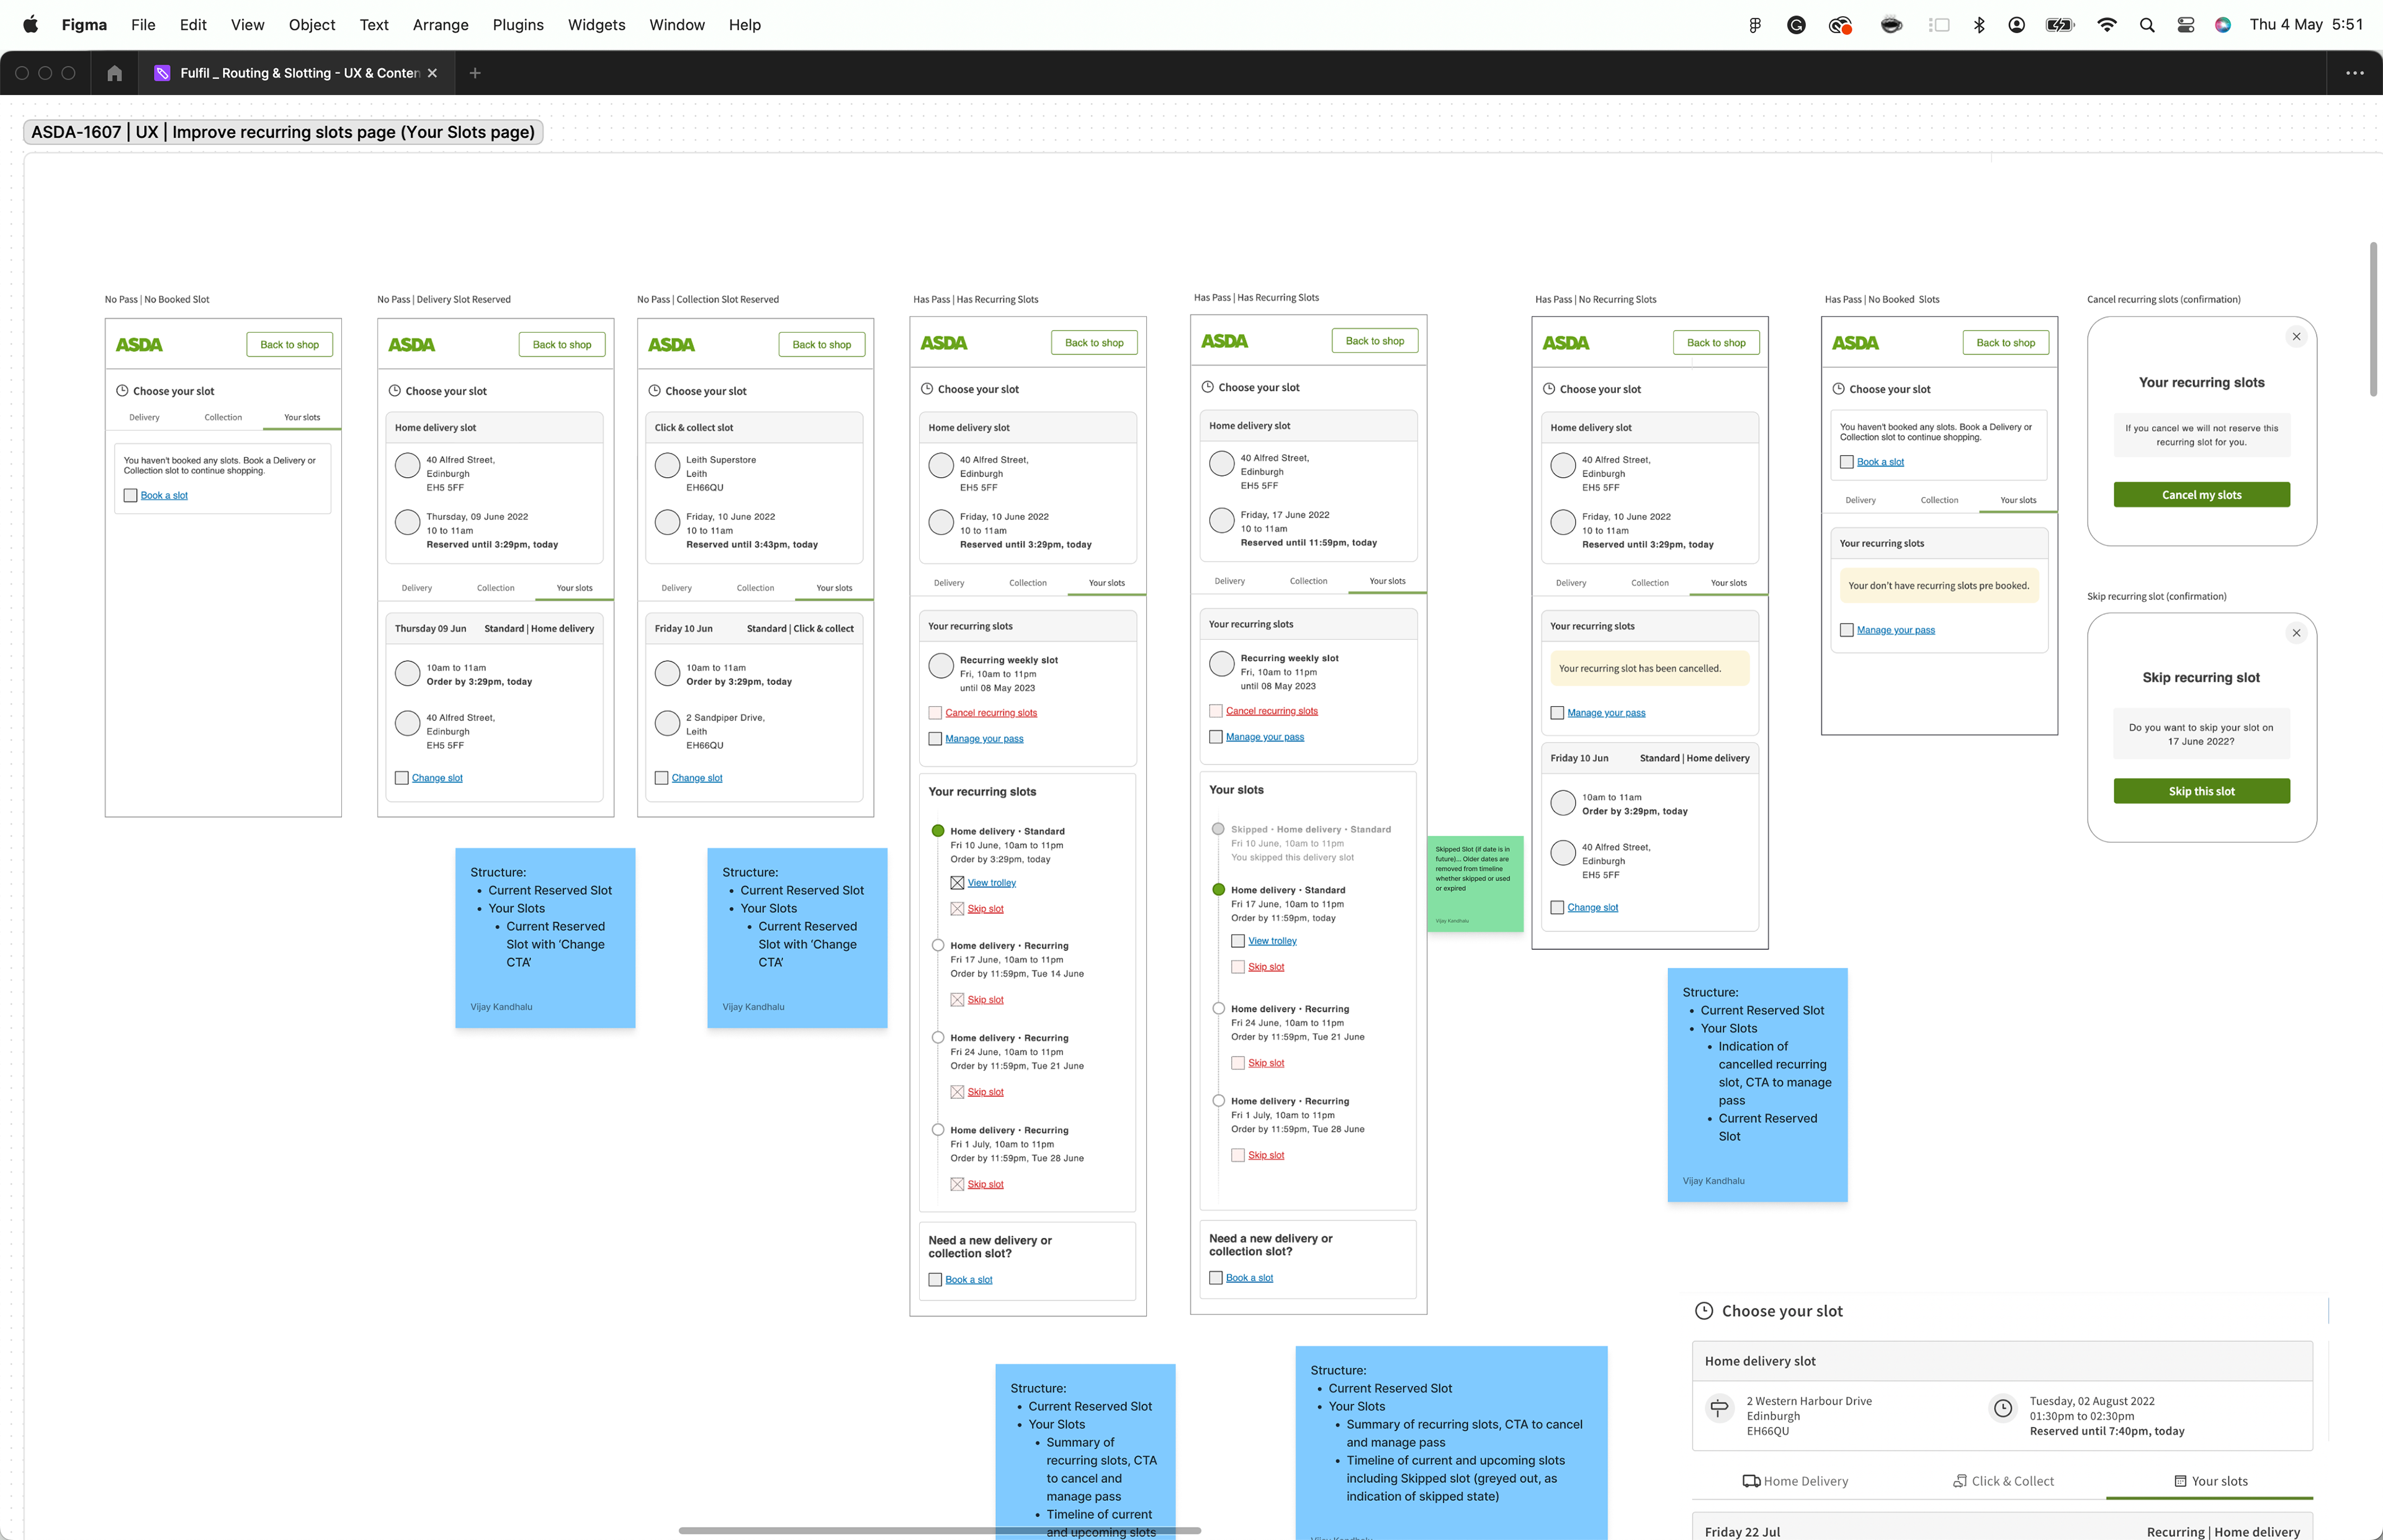Close the Fulfil Routing & Slotting tab

(432, 73)
